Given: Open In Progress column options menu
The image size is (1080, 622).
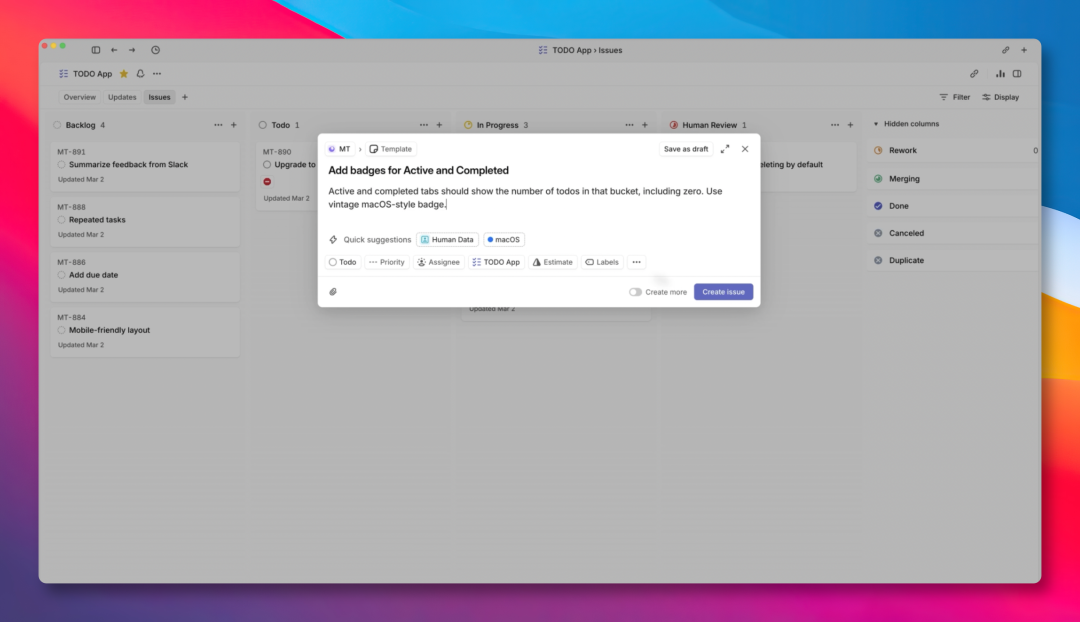Looking at the screenshot, I should [630, 125].
